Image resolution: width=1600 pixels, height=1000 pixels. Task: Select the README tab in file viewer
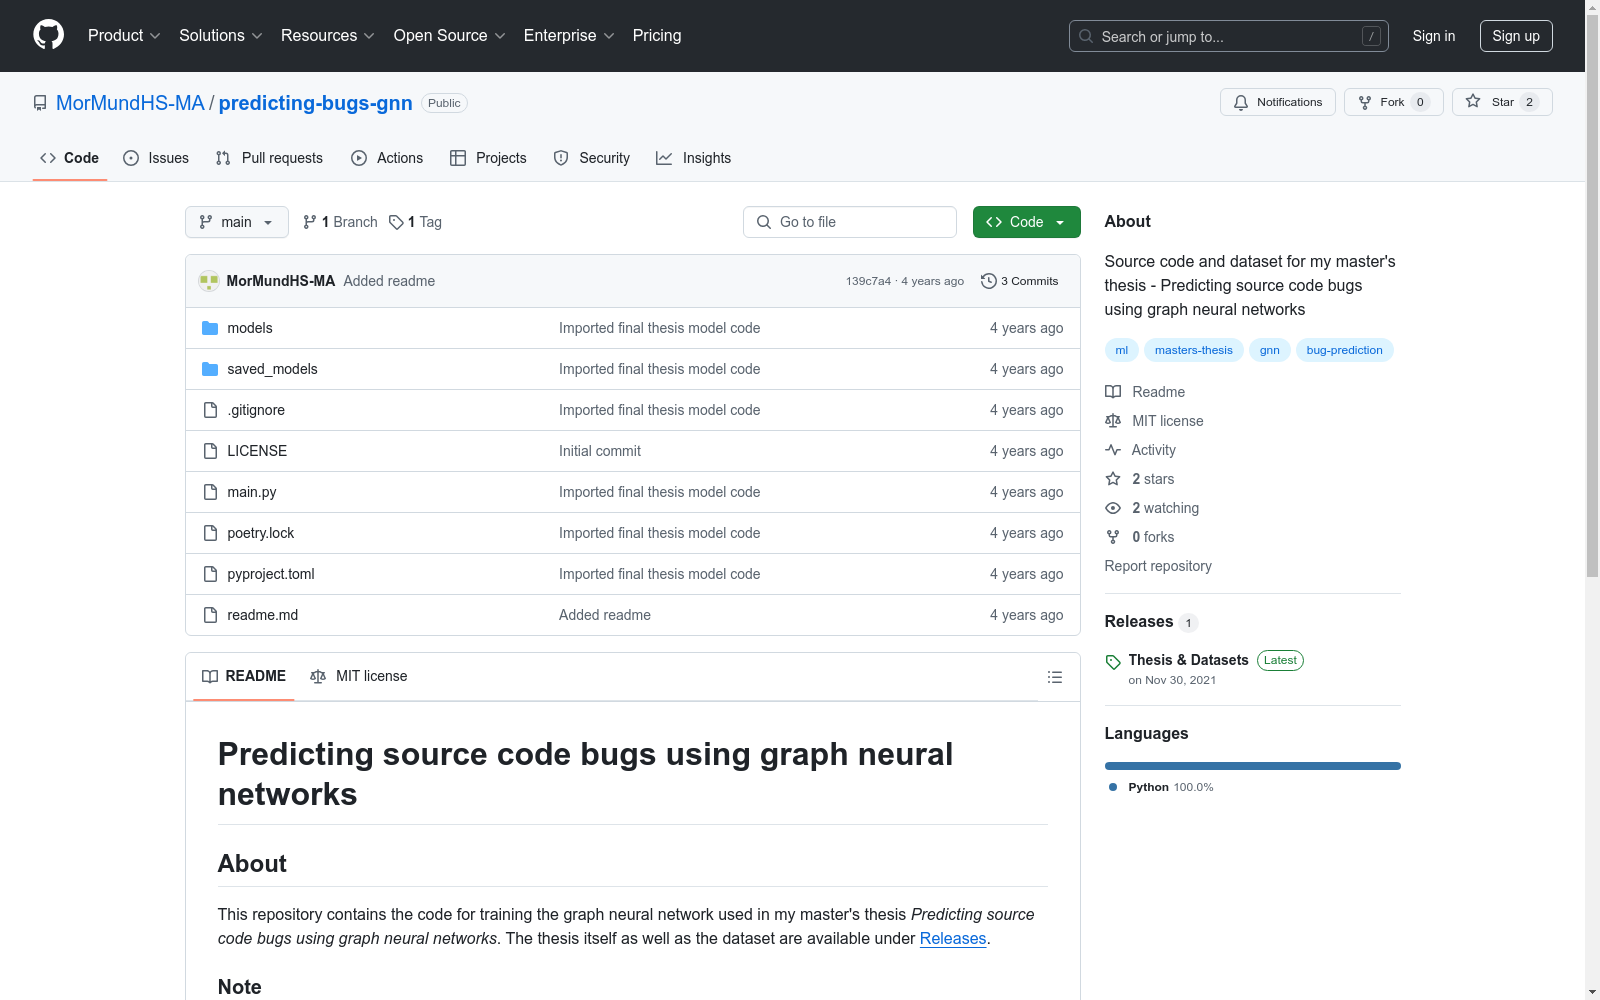[x=244, y=676]
